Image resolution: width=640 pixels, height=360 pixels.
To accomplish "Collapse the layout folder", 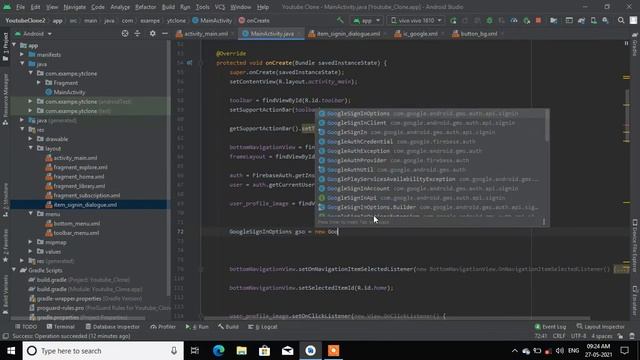I will (x=31, y=148).
